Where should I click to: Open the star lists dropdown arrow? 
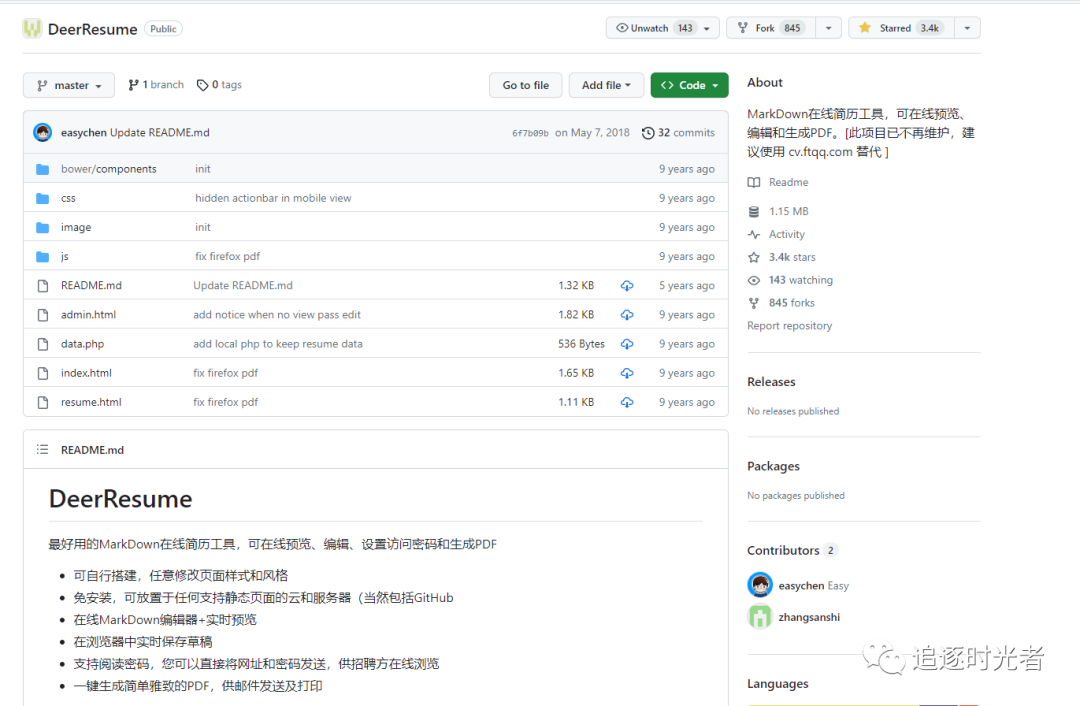click(967, 28)
